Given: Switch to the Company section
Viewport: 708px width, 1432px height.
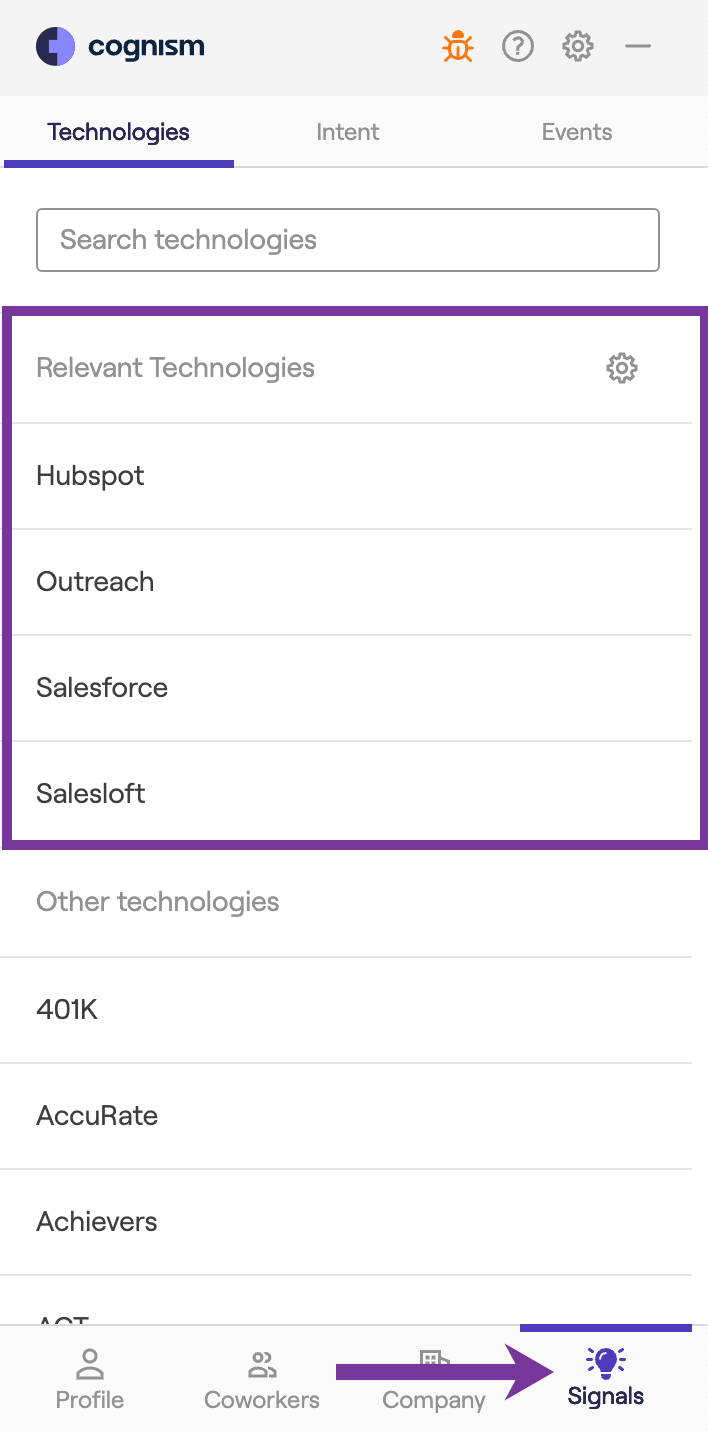Looking at the screenshot, I should [433, 1381].
